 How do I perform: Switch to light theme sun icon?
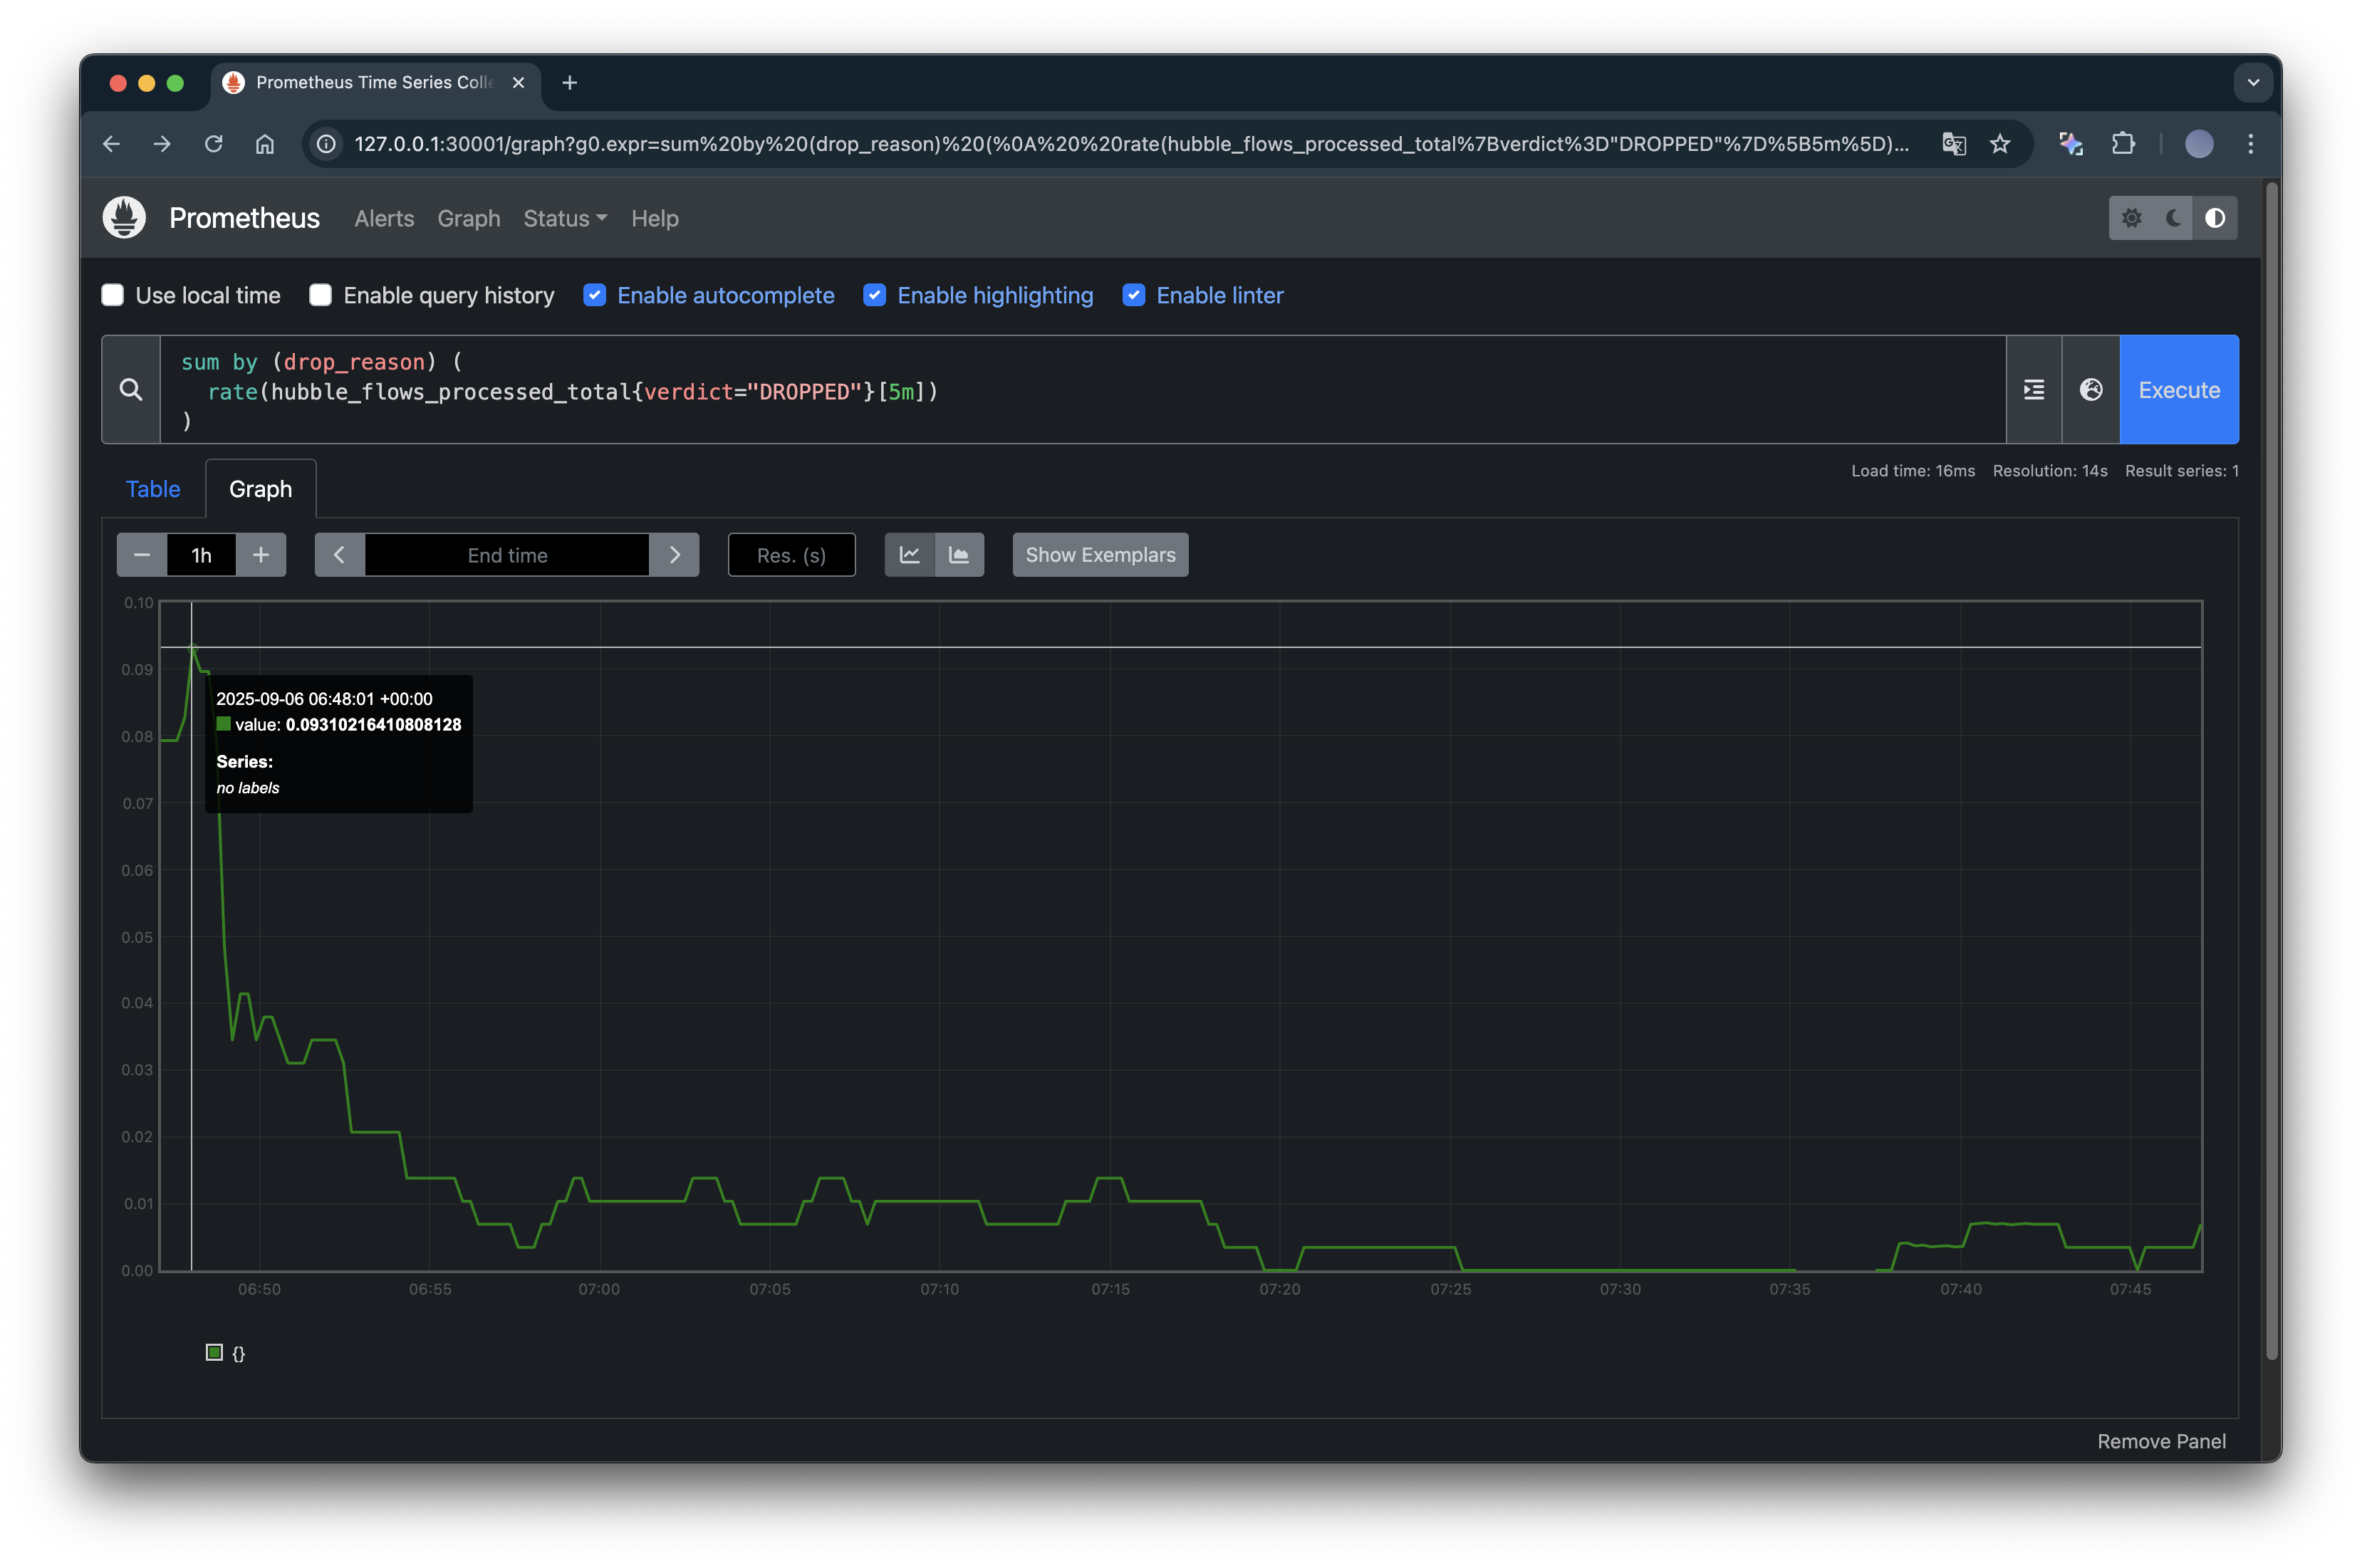click(2131, 218)
